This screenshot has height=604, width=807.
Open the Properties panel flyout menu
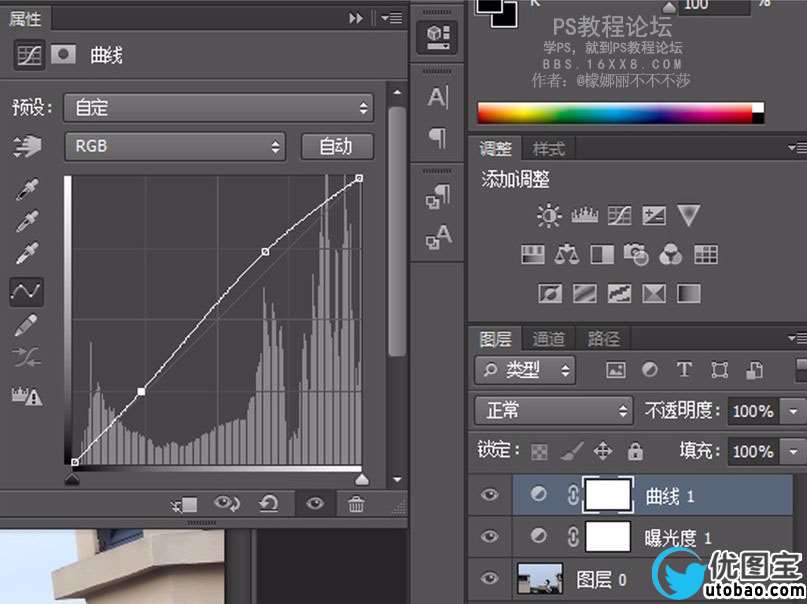(x=392, y=19)
